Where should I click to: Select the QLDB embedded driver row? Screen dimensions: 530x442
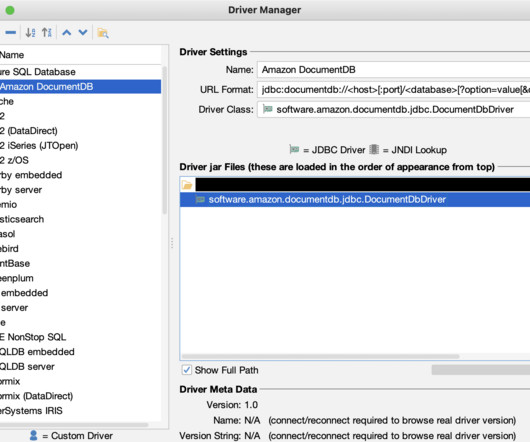click(80, 352)
